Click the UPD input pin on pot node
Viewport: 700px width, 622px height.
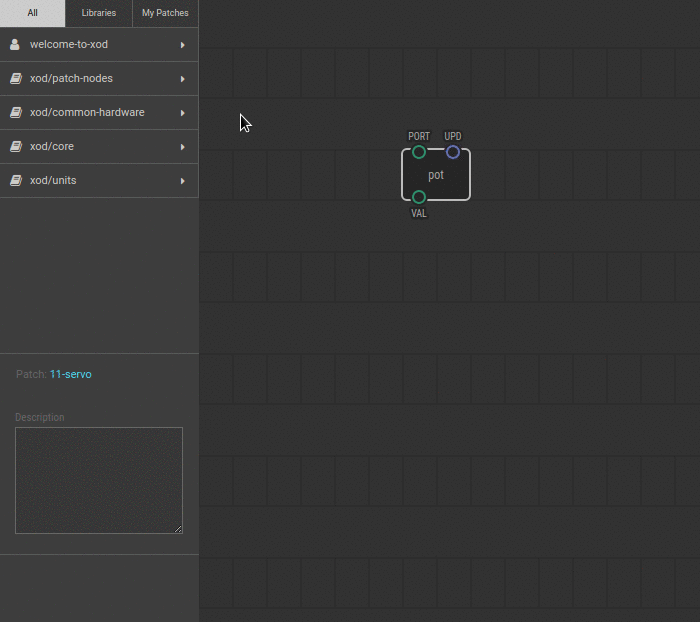[453, 152]
